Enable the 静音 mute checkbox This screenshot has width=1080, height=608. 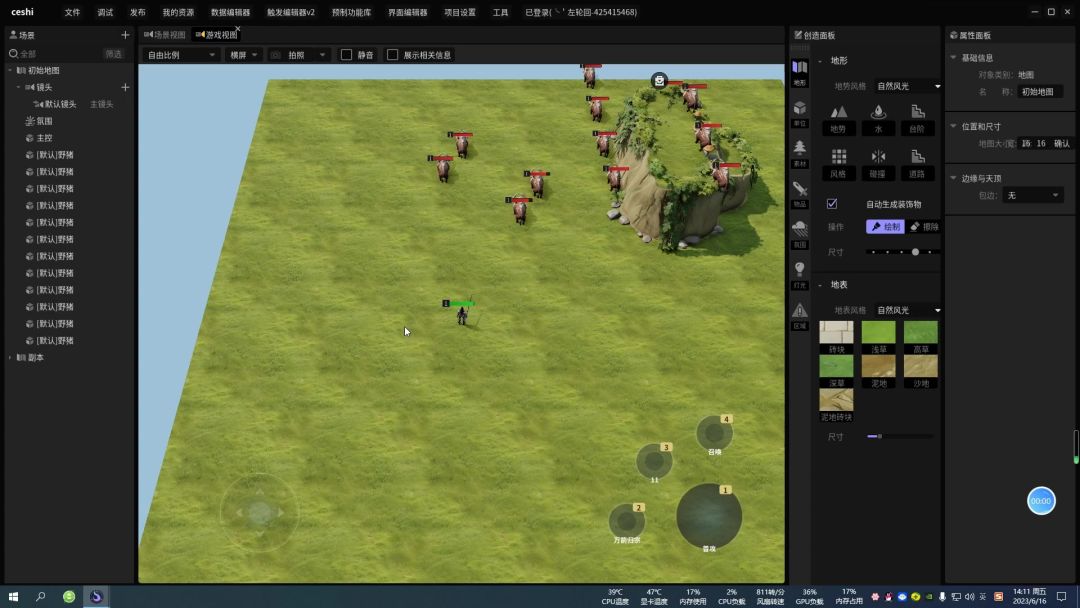point(346,54)
